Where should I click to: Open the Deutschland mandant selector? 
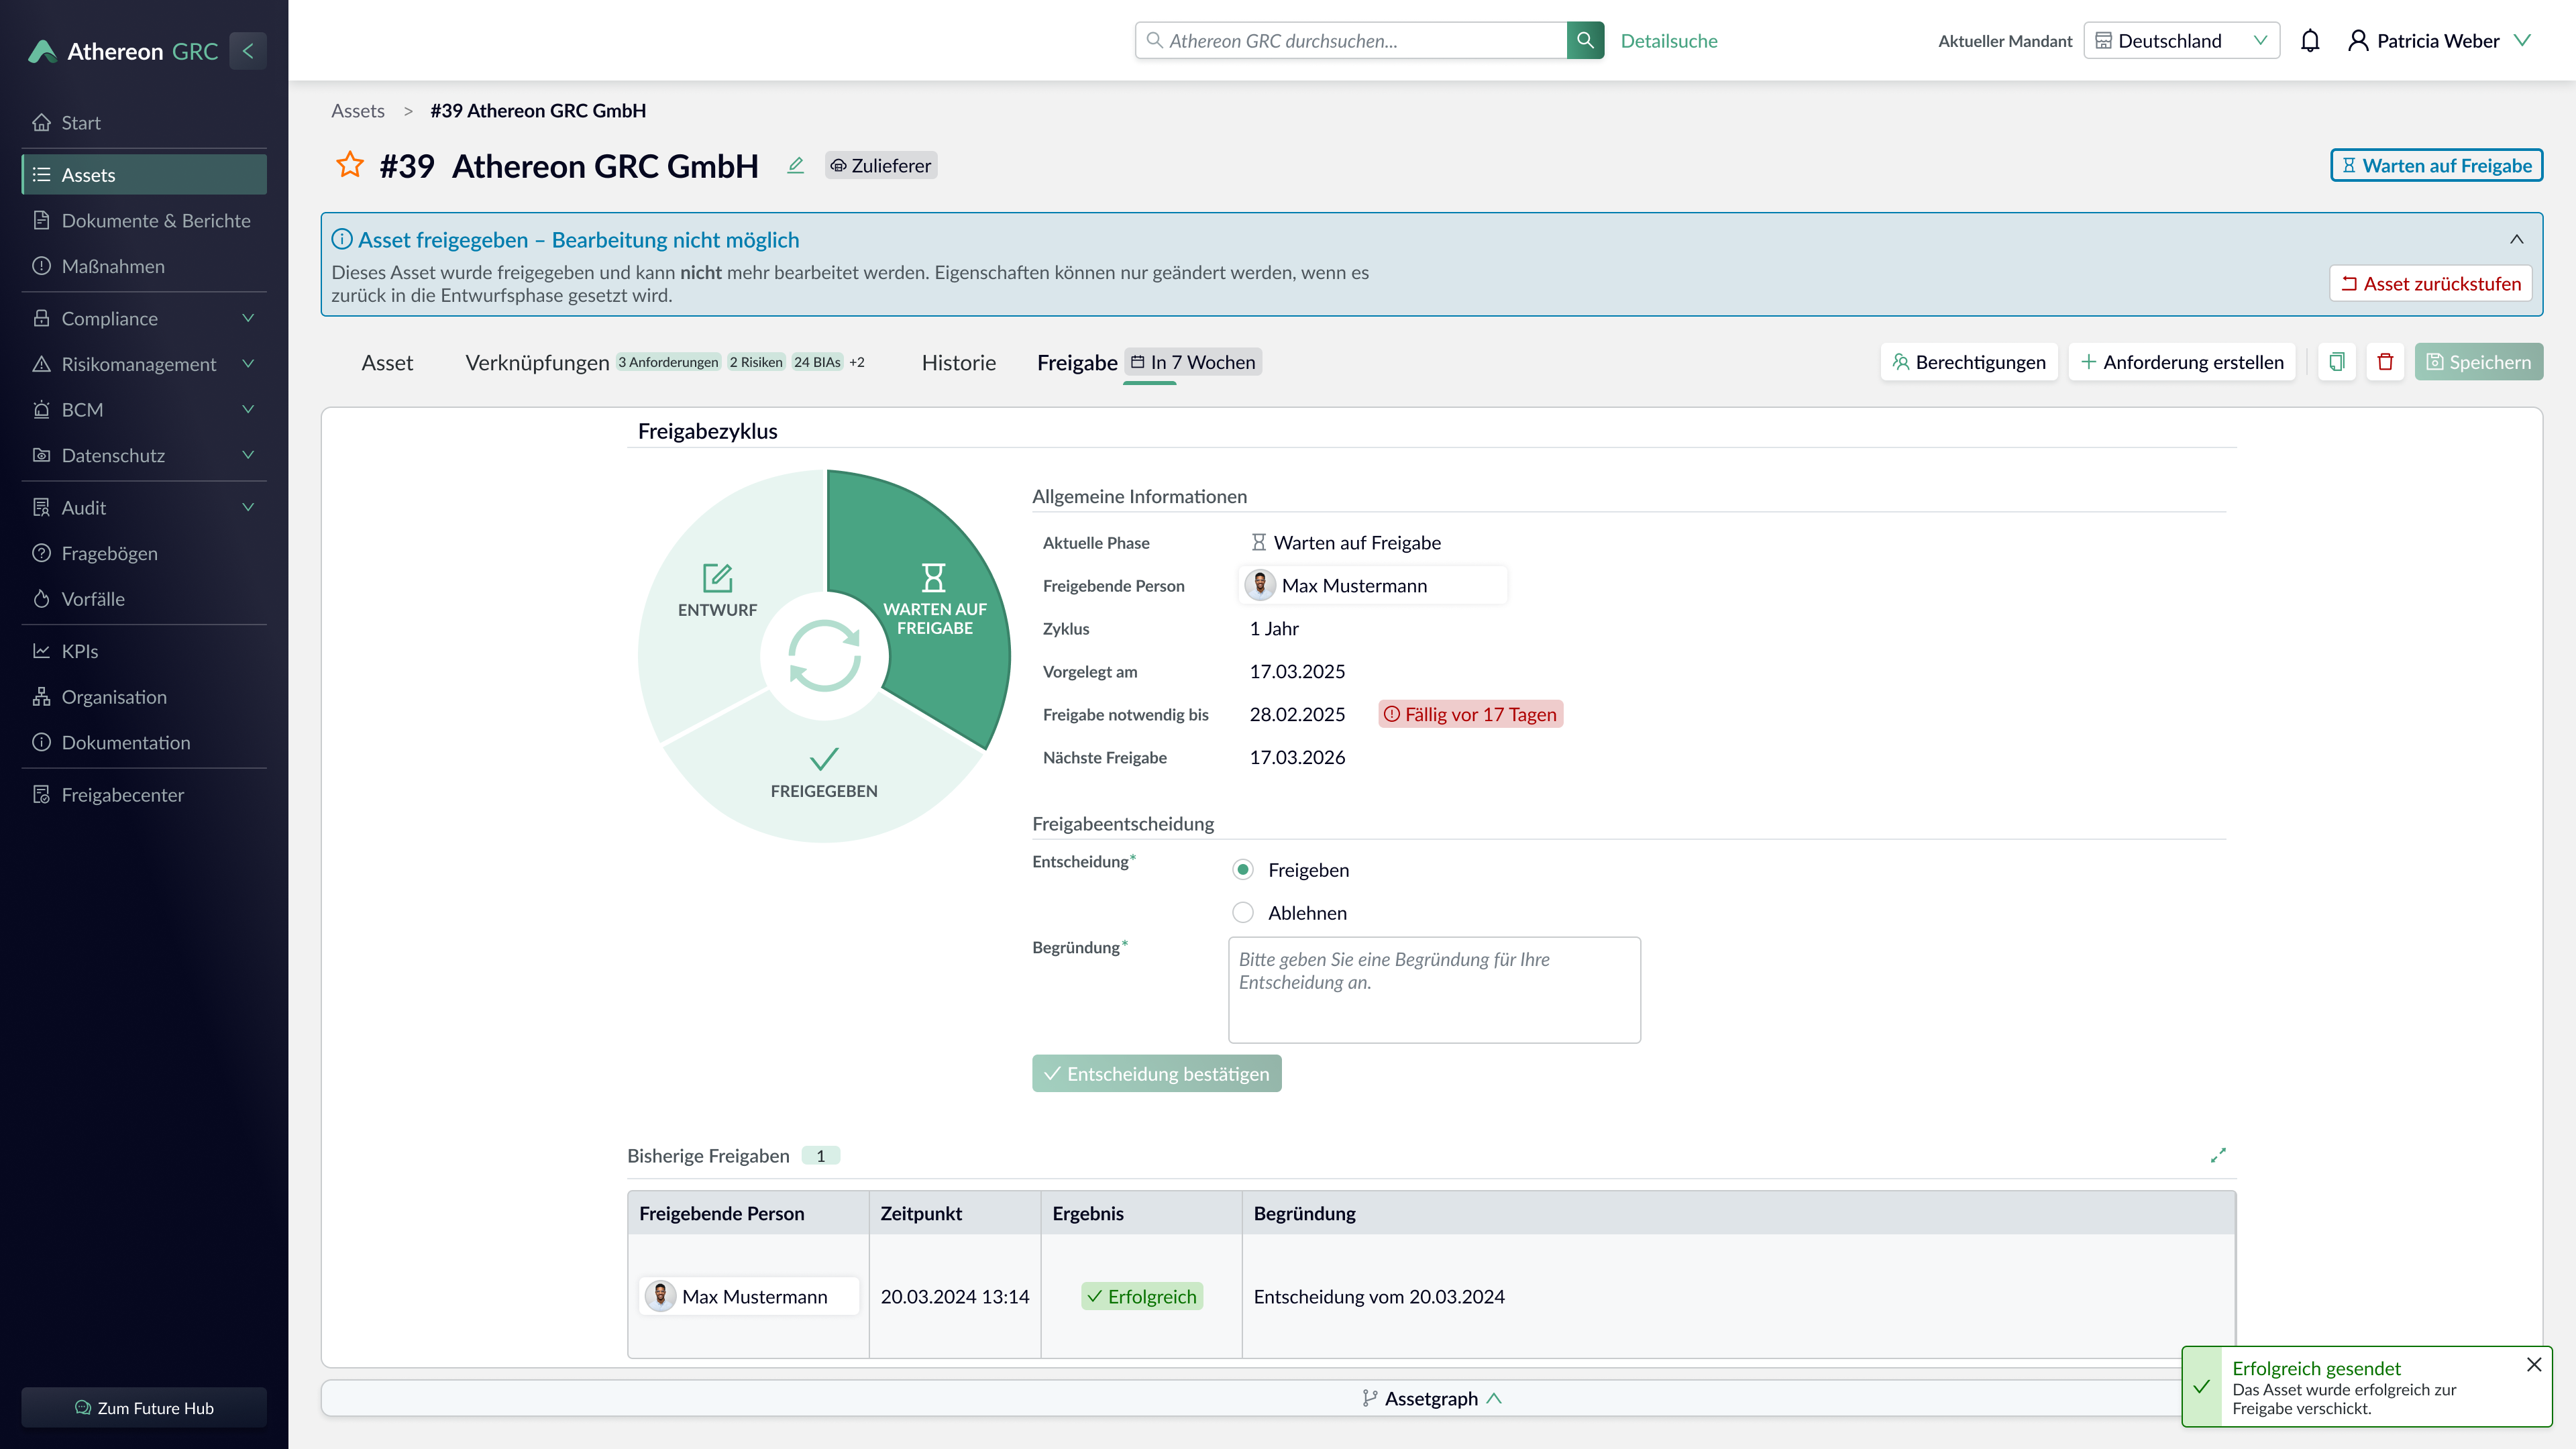pos(2181,40)
